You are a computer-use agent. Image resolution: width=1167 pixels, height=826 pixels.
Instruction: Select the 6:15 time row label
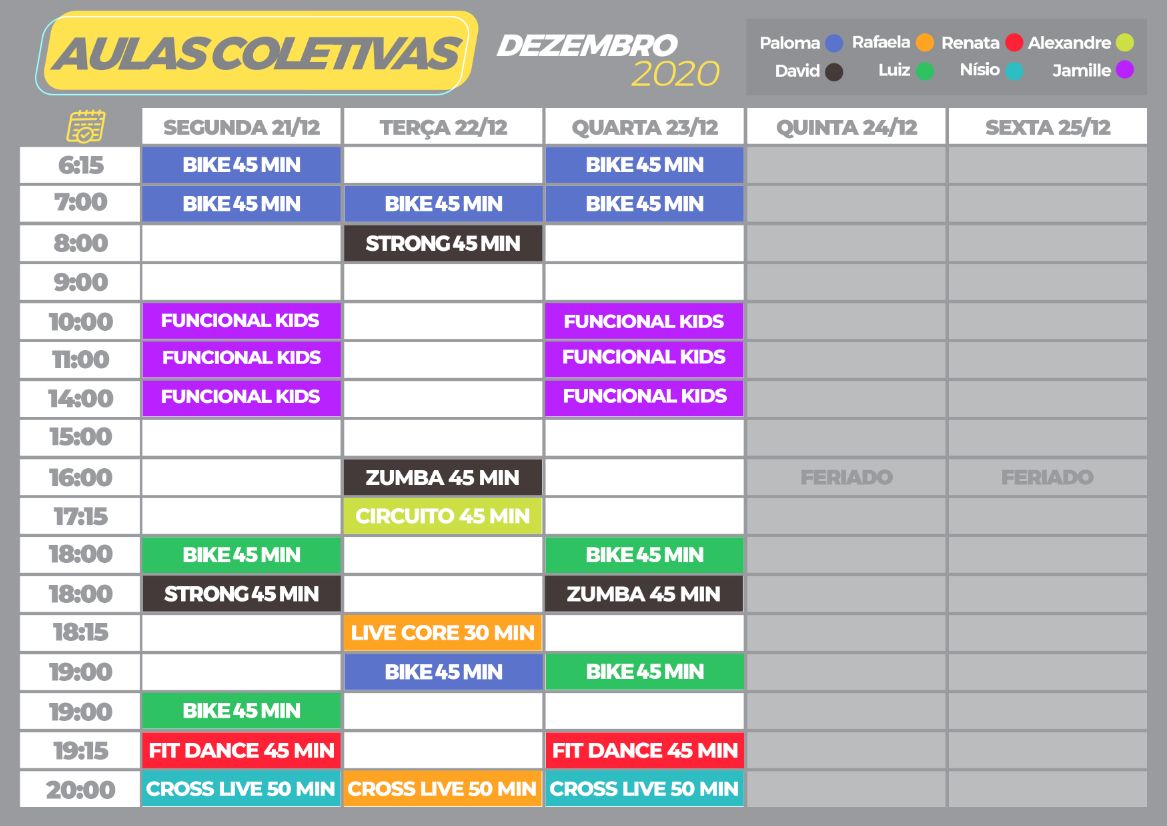80,164
